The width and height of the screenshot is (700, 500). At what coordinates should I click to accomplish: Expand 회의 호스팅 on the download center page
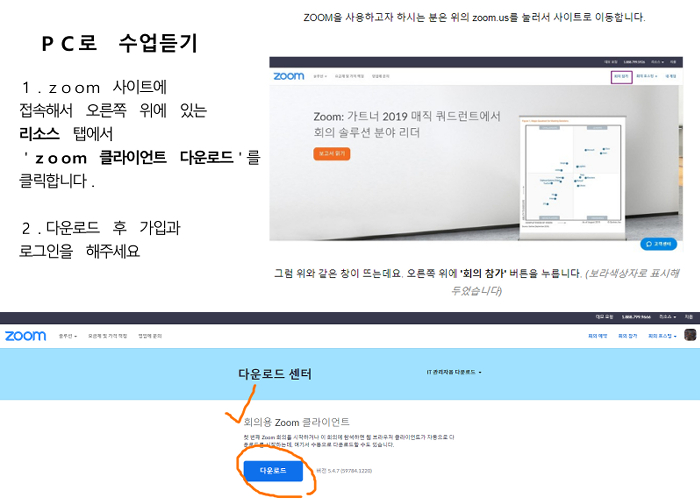pos(662,336)
